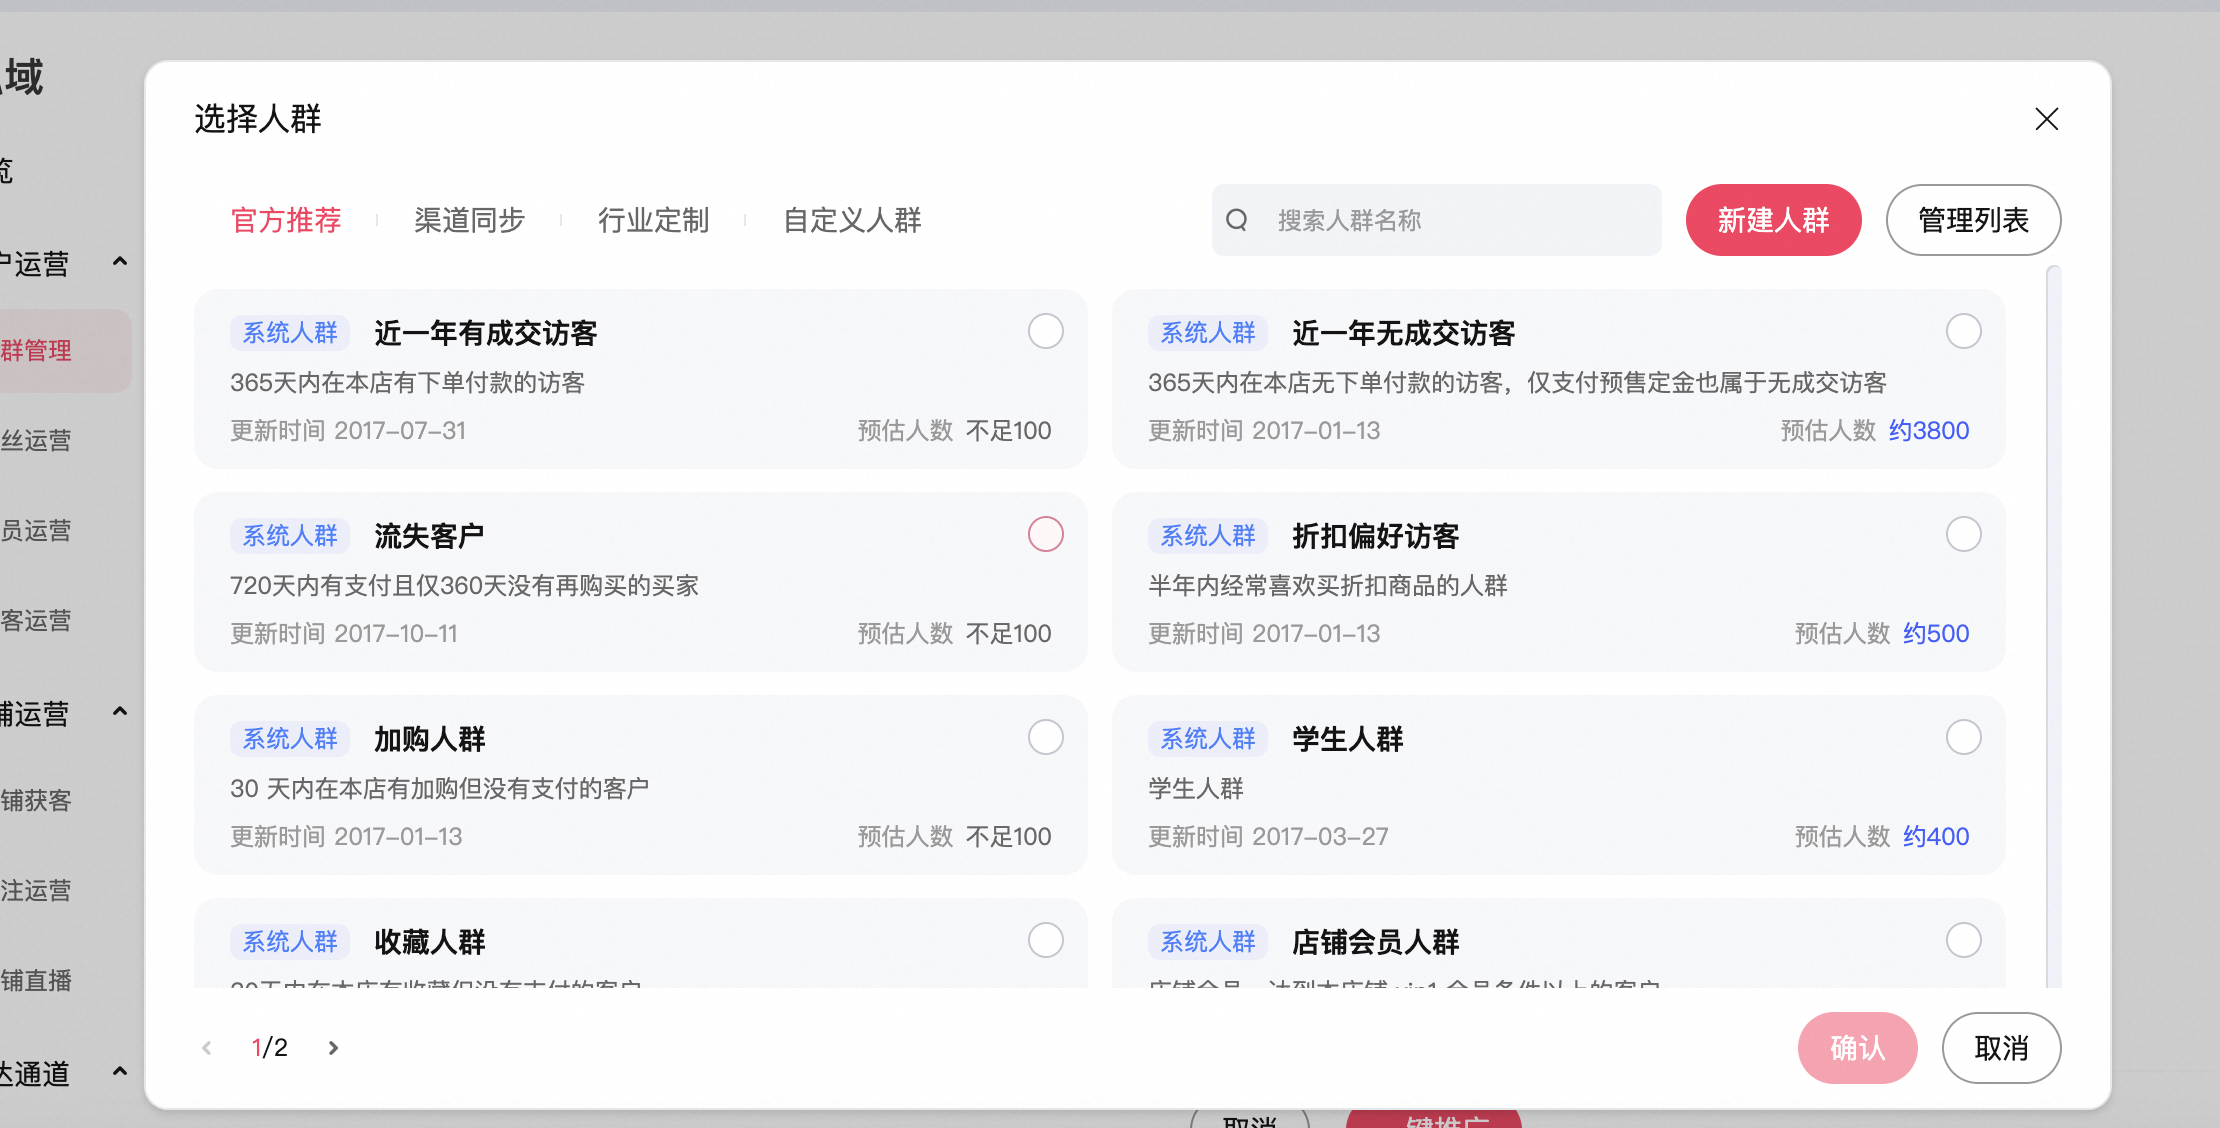Click the 店铺会员人群 card title
The image size is (2220, 1128).
point(1376,942)
